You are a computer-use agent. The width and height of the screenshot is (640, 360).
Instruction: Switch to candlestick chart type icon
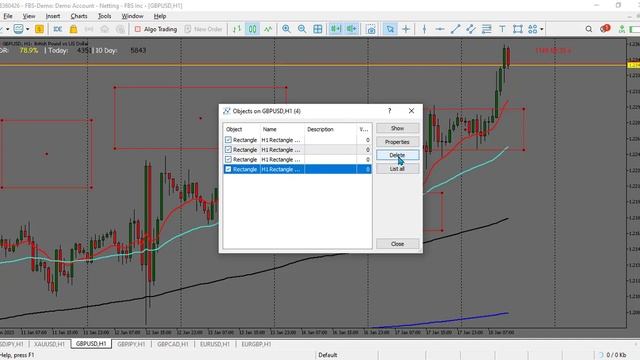(253, 29)
